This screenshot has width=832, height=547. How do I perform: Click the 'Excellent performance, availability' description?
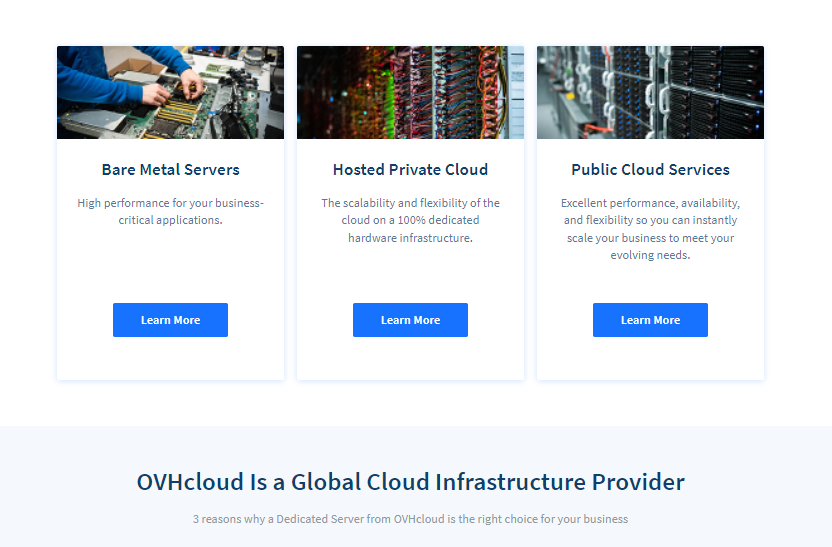point(651,229)
